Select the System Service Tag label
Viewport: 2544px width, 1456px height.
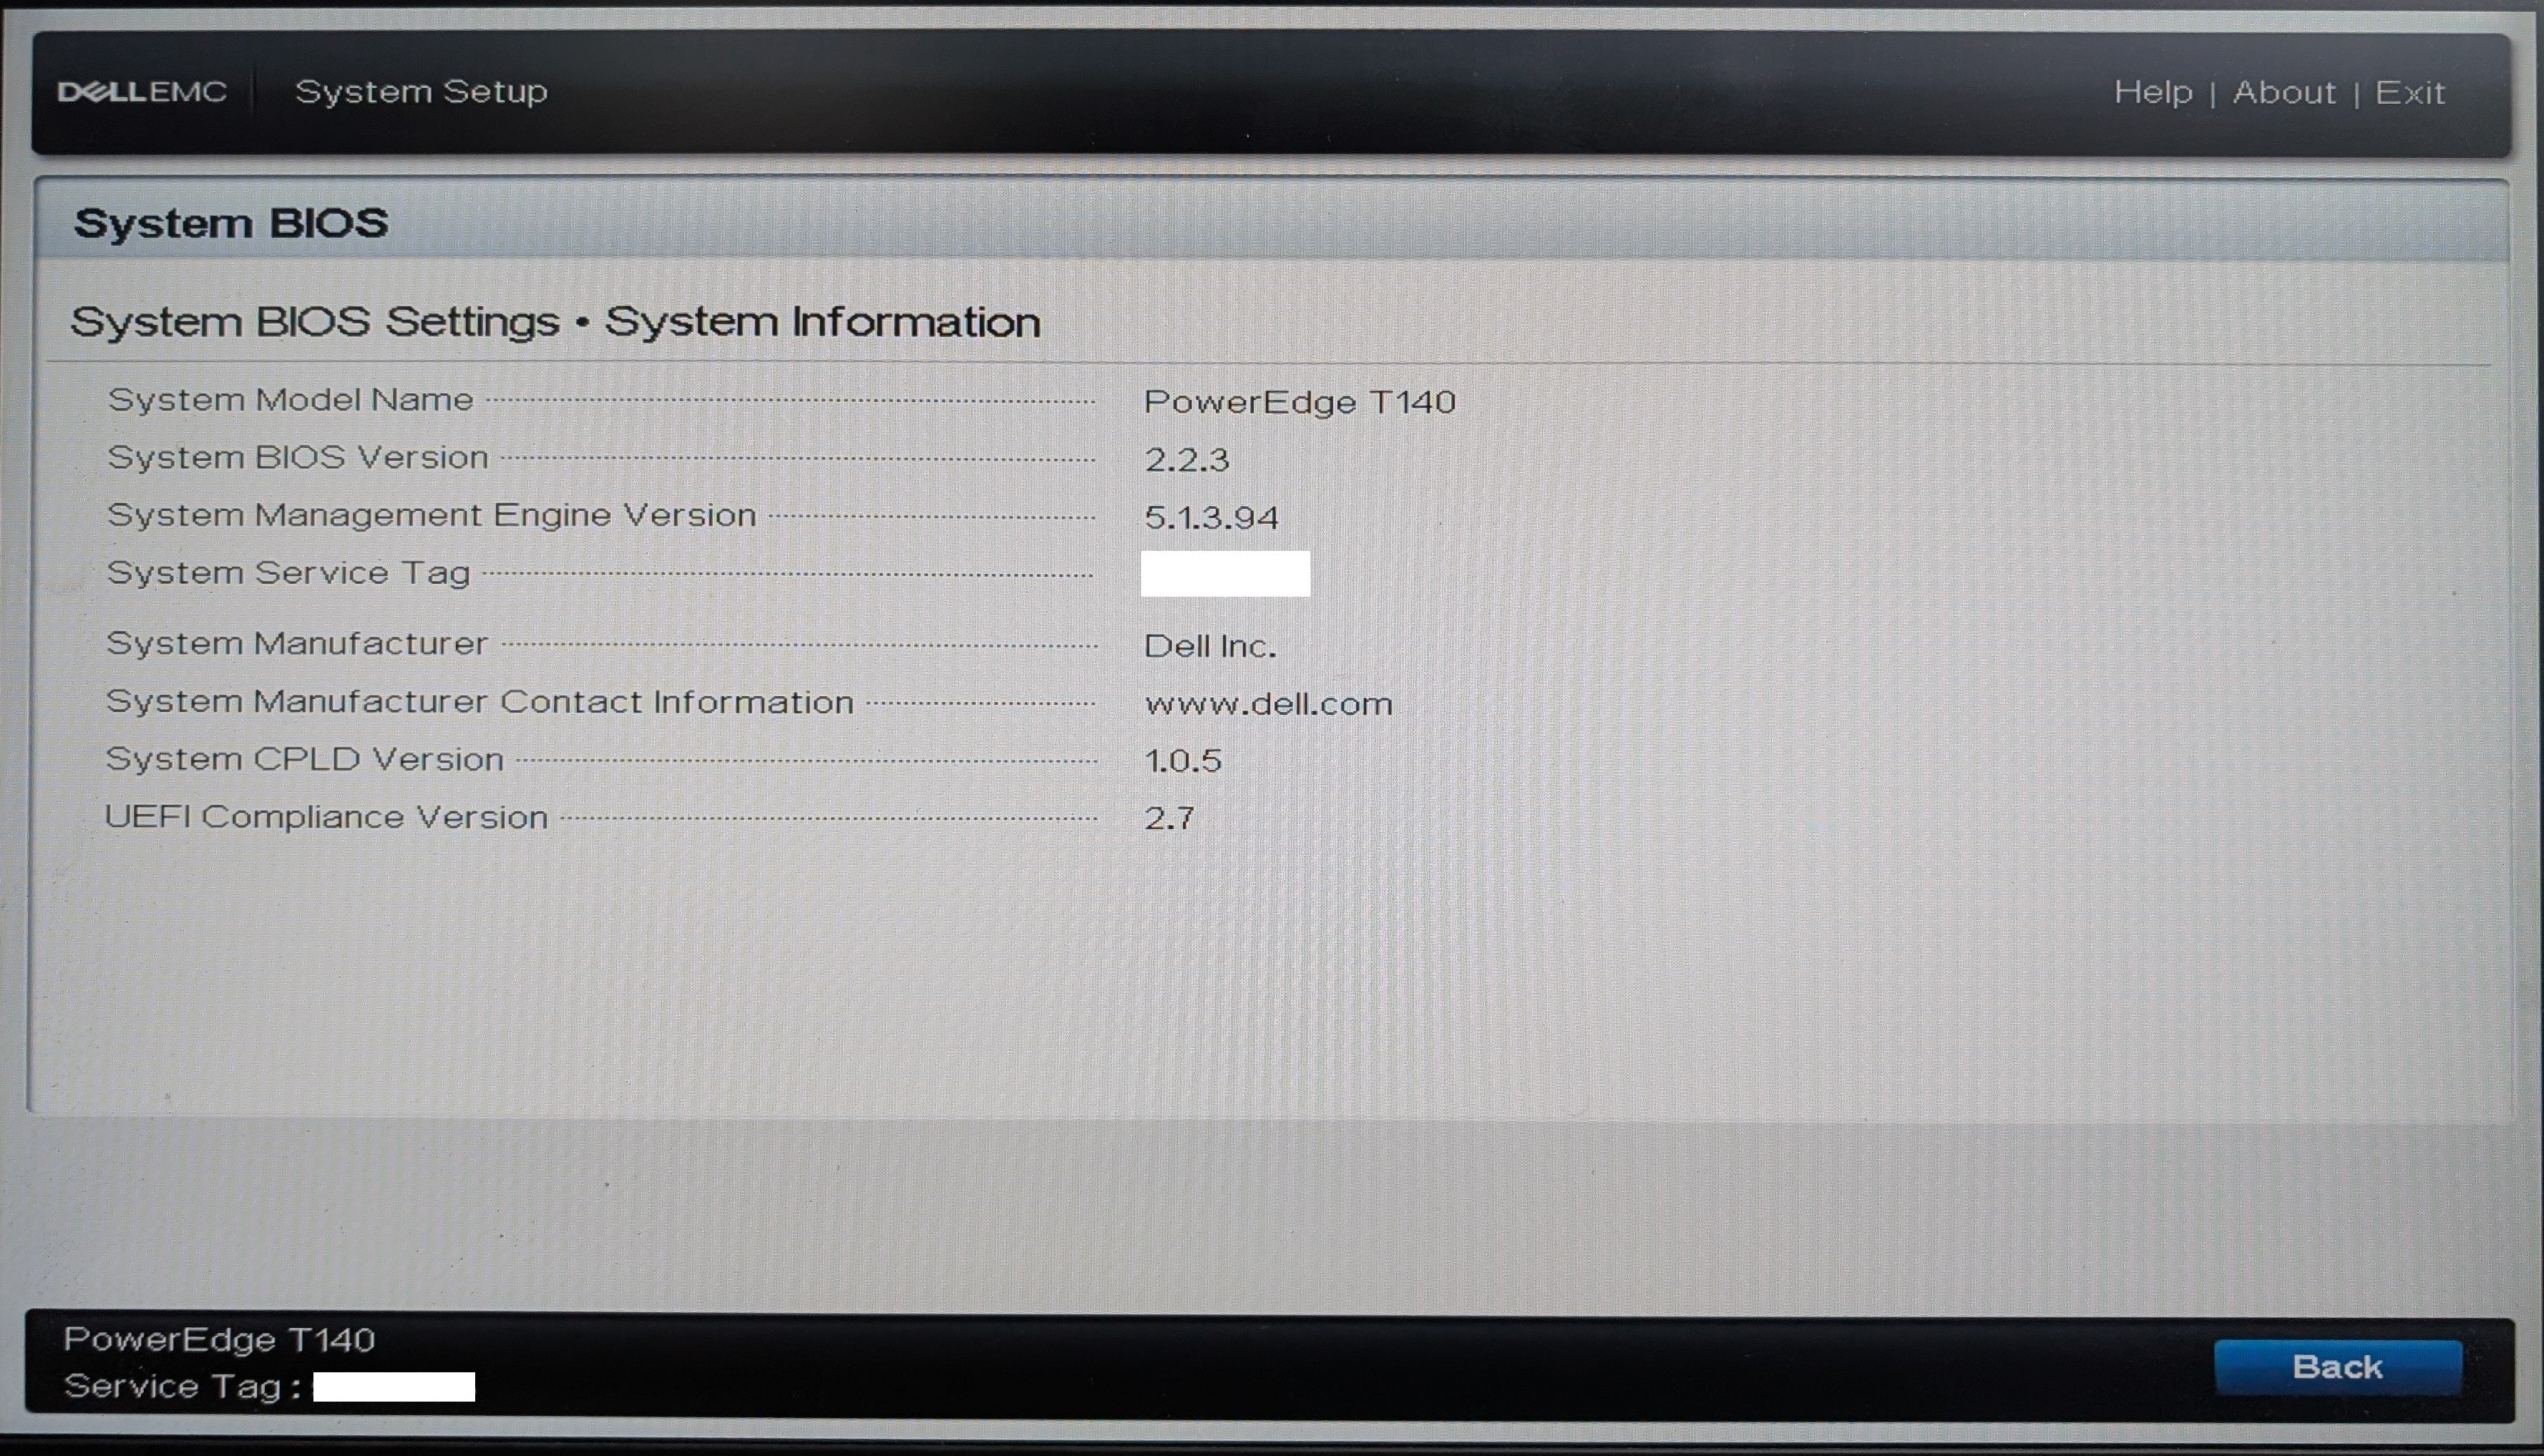coord(288,573)
